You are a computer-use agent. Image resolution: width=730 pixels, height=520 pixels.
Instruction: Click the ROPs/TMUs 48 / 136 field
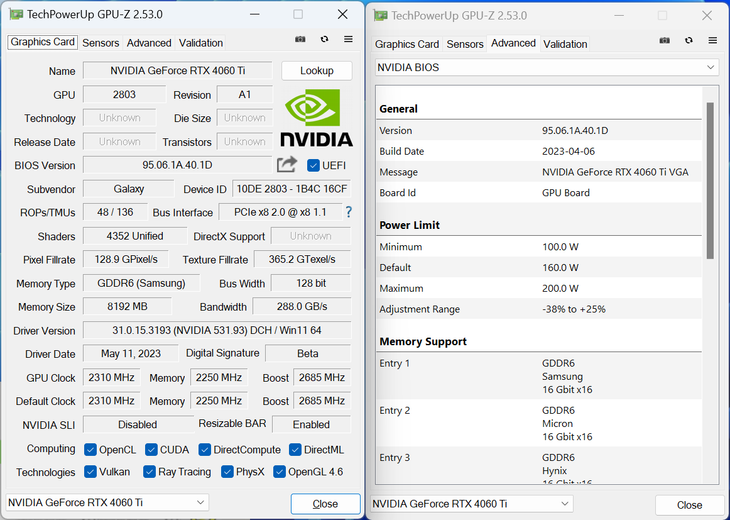pyautogui.click(x=115, y=212)
